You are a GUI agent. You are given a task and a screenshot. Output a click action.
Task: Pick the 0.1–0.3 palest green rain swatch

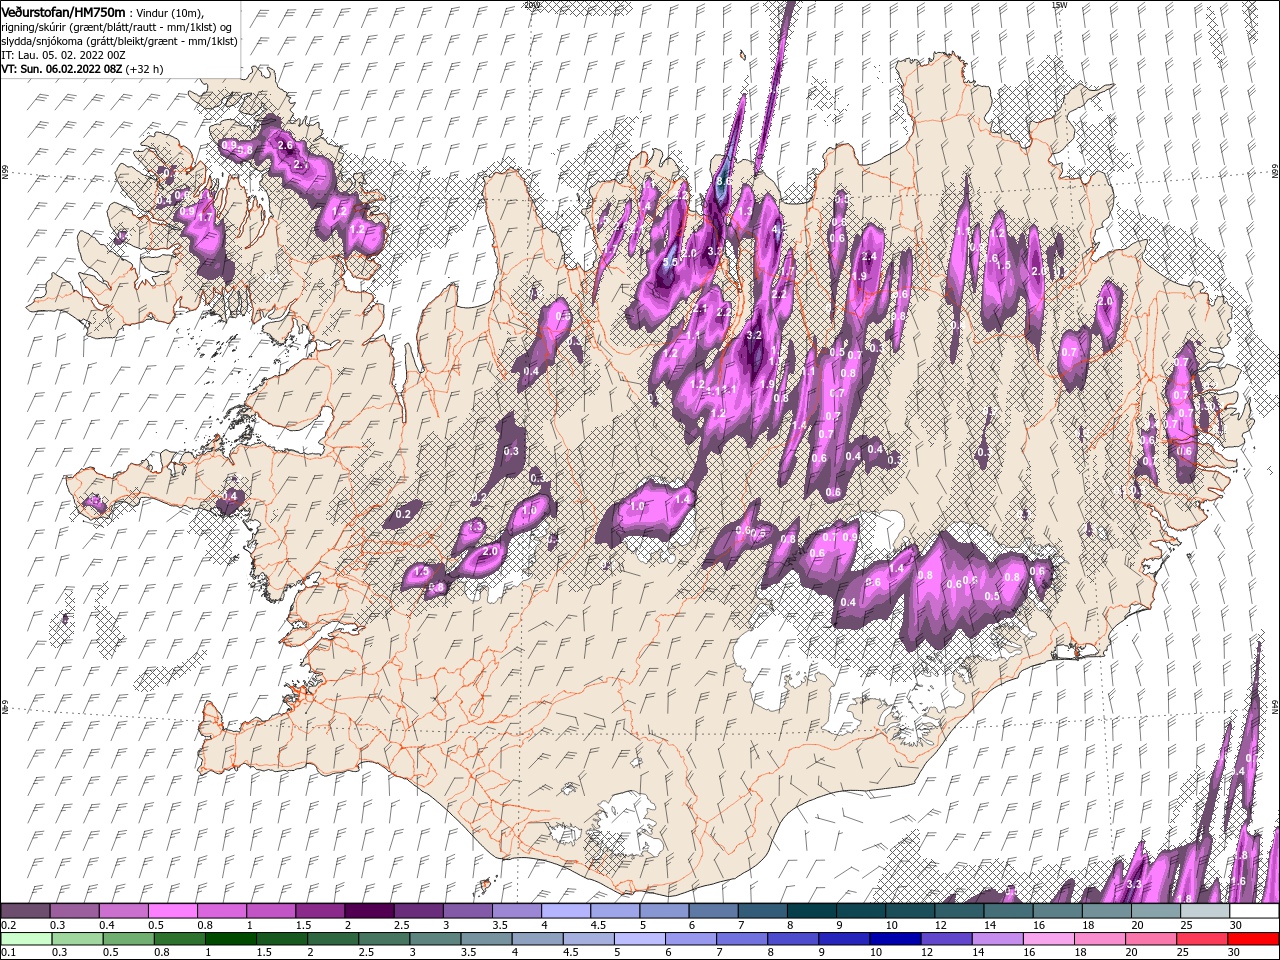click(26, 939)
